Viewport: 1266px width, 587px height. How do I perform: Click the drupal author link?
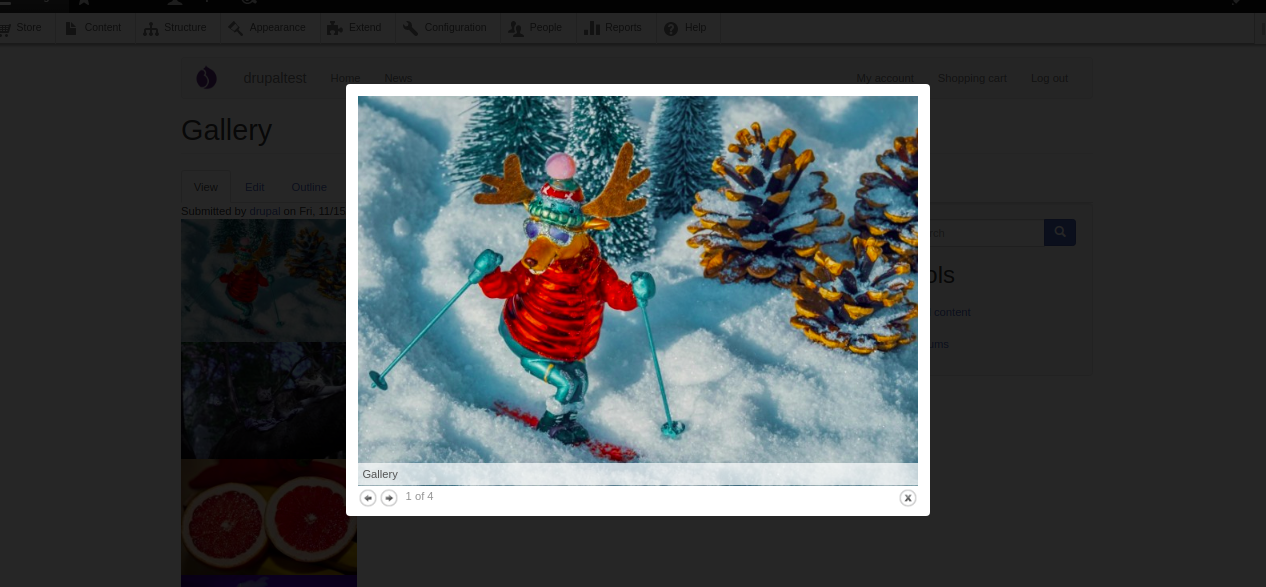point(265,211)
